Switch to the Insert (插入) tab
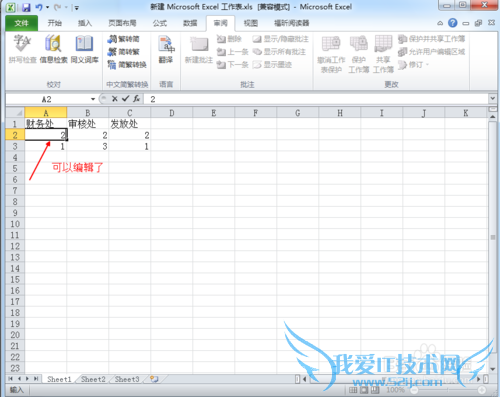The image size is (500, 397). coord(85,23)
